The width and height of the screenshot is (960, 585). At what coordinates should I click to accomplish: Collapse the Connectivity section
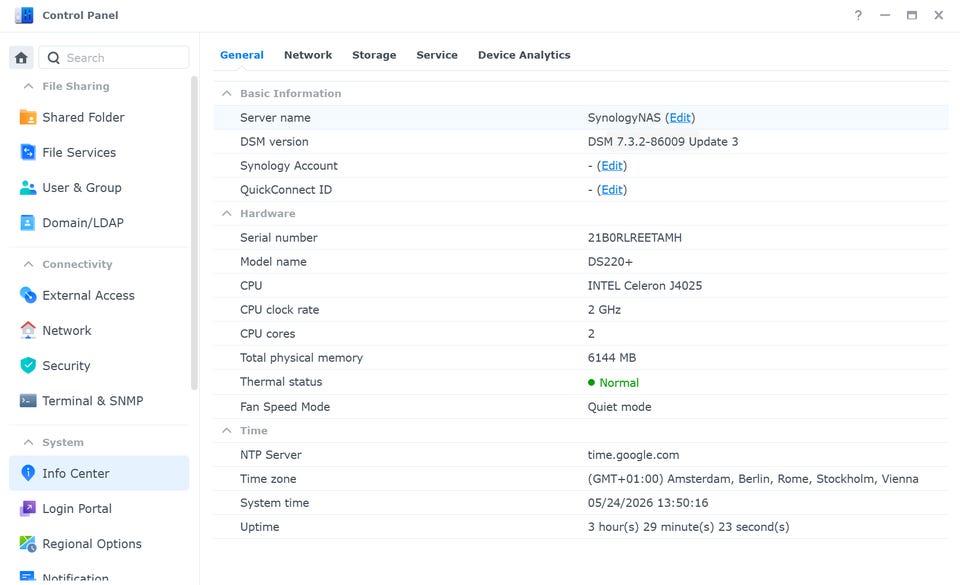pyautogui.click(x=28, y=264)
